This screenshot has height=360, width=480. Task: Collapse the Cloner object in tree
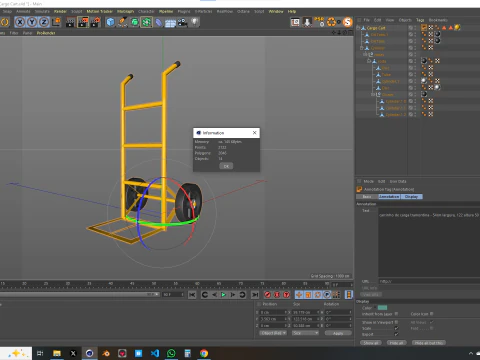pos(373,95)
